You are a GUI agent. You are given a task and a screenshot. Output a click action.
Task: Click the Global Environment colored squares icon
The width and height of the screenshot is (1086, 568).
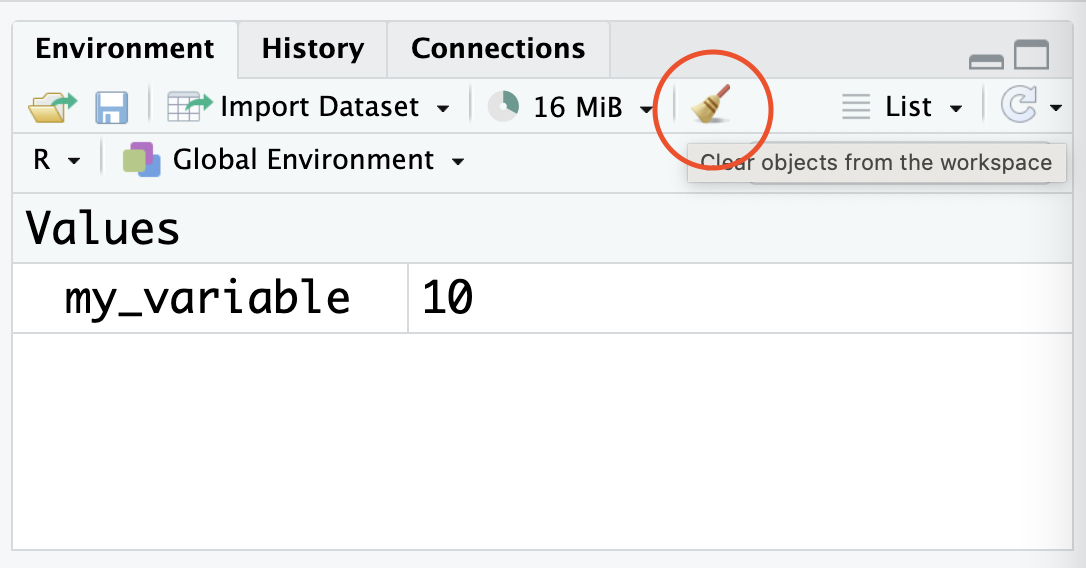(x=141, y=159)
